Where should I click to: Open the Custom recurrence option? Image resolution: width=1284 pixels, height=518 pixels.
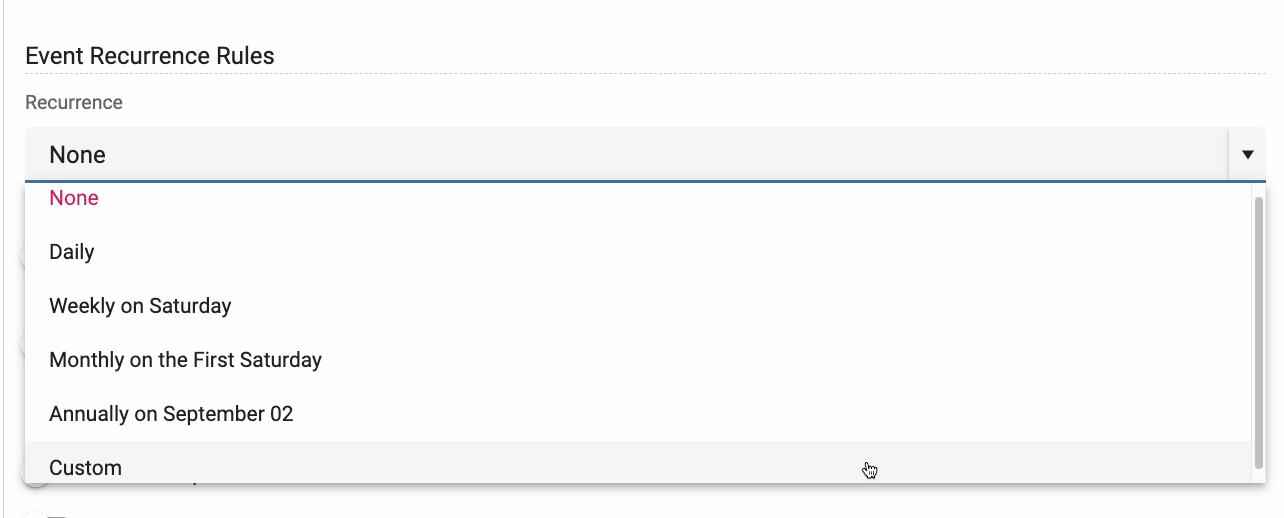coord(86,467)
